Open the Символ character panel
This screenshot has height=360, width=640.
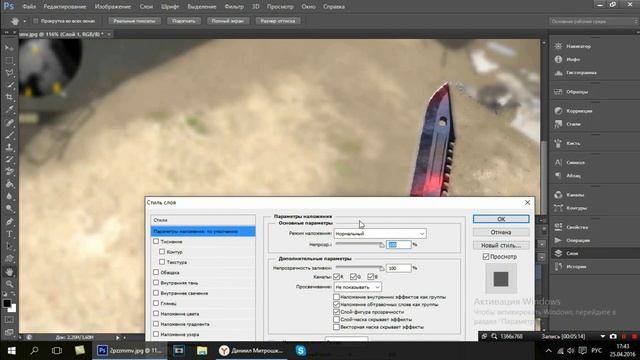570,162
